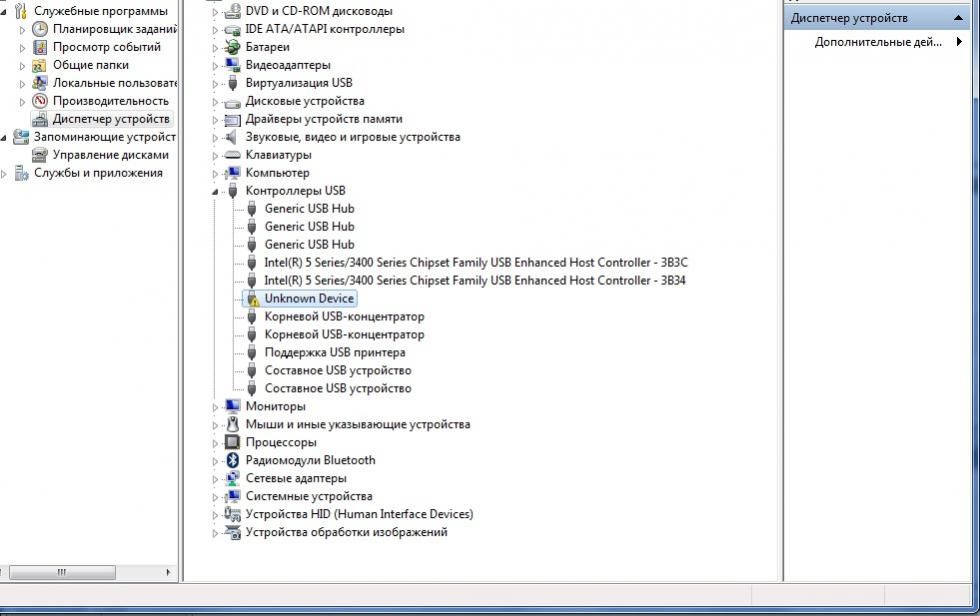This screenshot has height=616, width=980.
Task: Click the Event Viewer icon
Action: coord(40,47)
